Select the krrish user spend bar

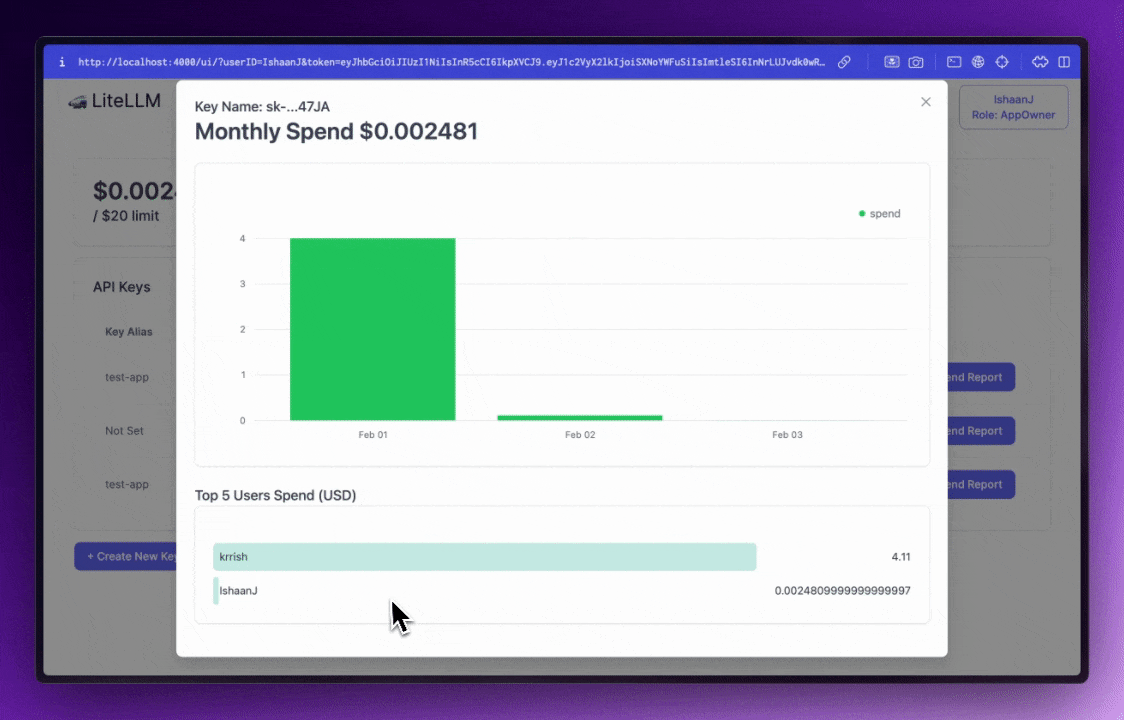click(485, 556)
